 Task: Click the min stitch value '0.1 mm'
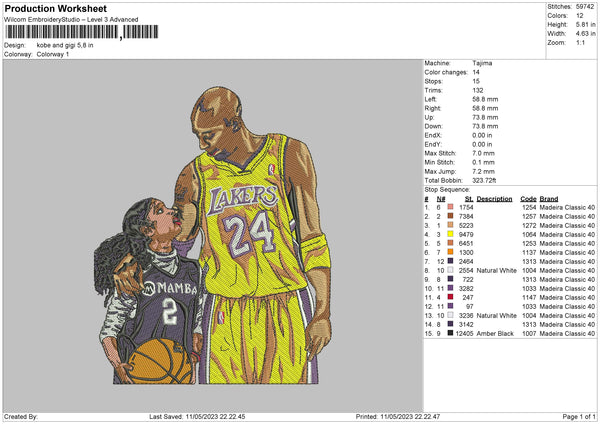tap(483, 162)
